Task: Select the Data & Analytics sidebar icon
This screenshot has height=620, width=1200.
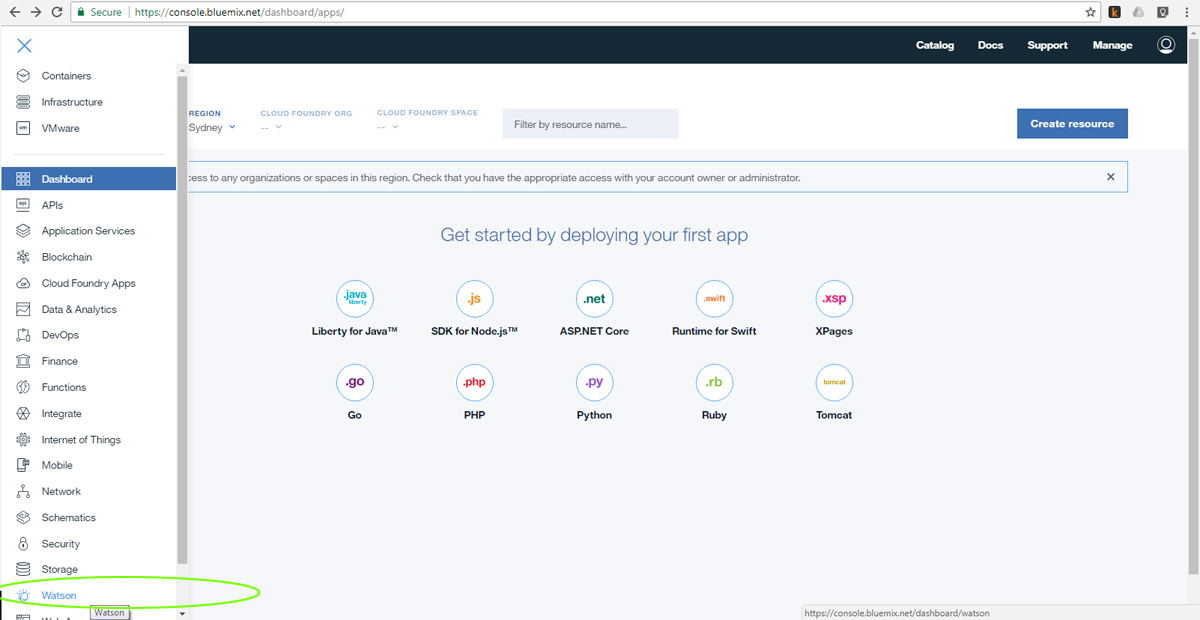Action: point(23,309)
